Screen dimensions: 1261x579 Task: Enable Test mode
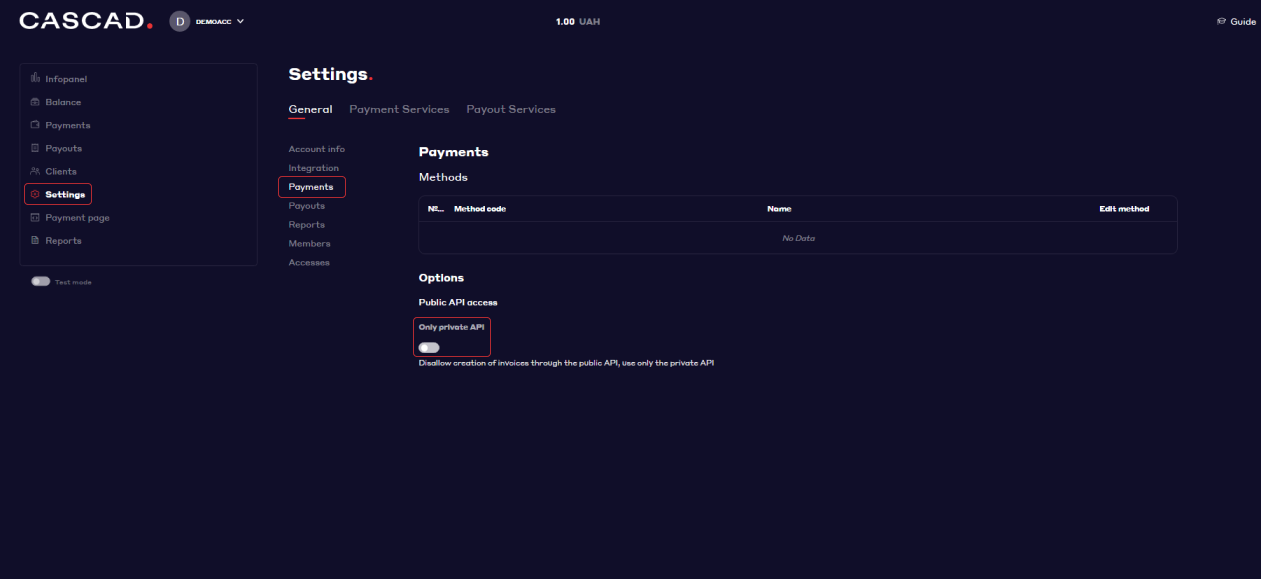40,281
